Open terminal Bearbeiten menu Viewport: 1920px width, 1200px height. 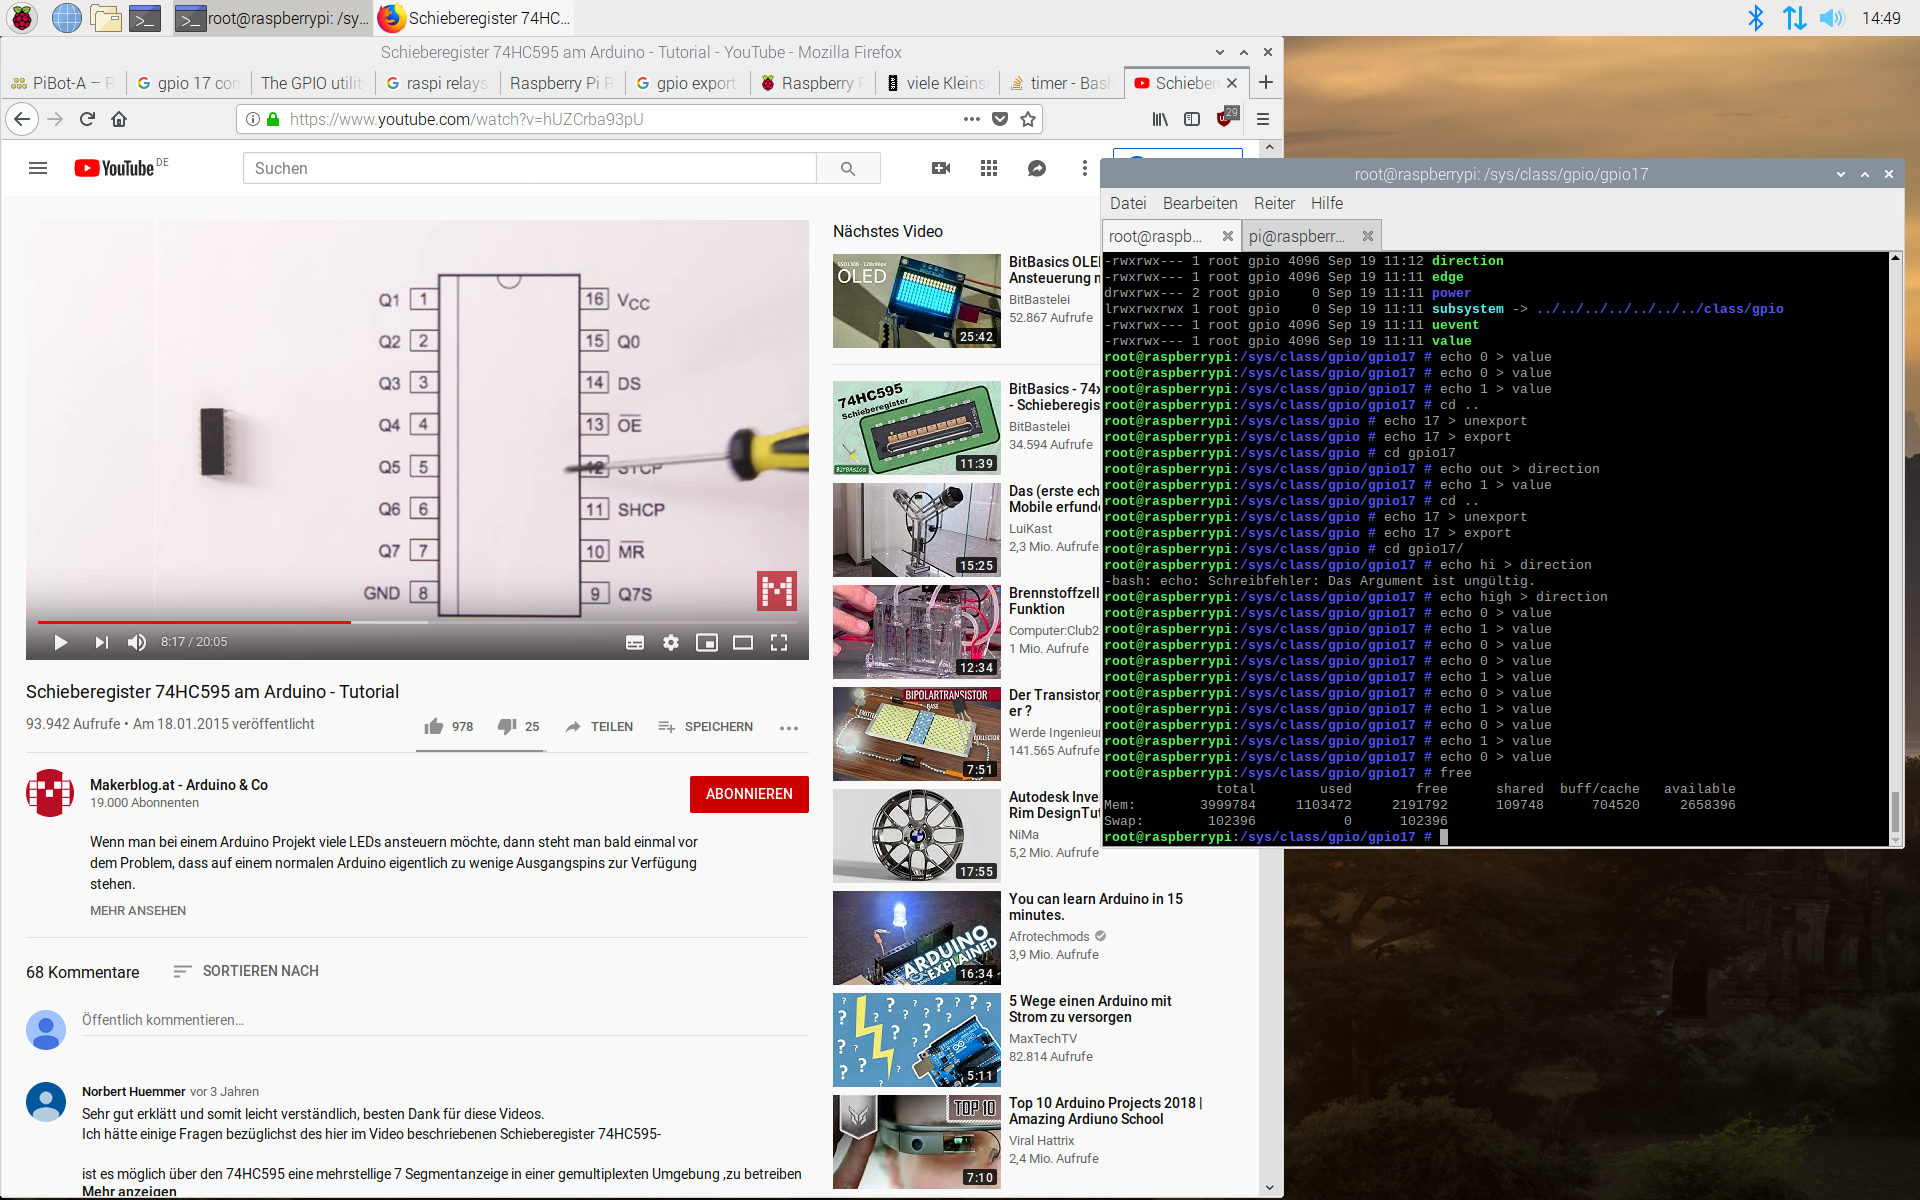click(1200, 203)
